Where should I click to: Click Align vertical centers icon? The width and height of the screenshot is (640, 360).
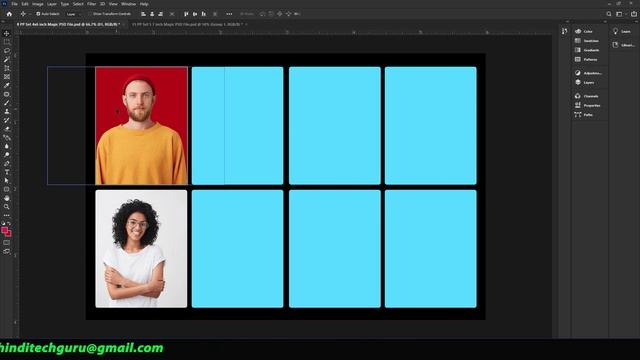[195, 14]
